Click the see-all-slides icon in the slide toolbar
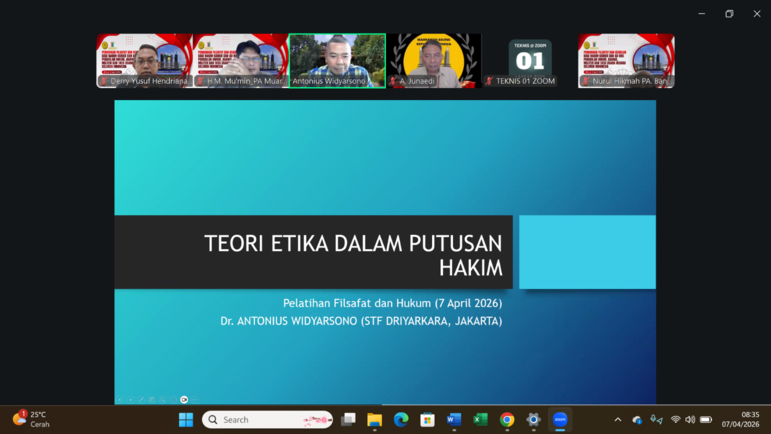The width and height of the screenshot is (771, 434). pos(152,400)
